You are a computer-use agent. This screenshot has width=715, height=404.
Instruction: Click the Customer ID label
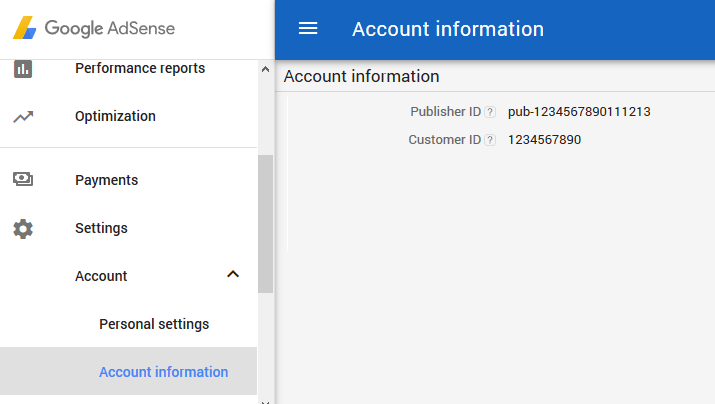point(445,140)
